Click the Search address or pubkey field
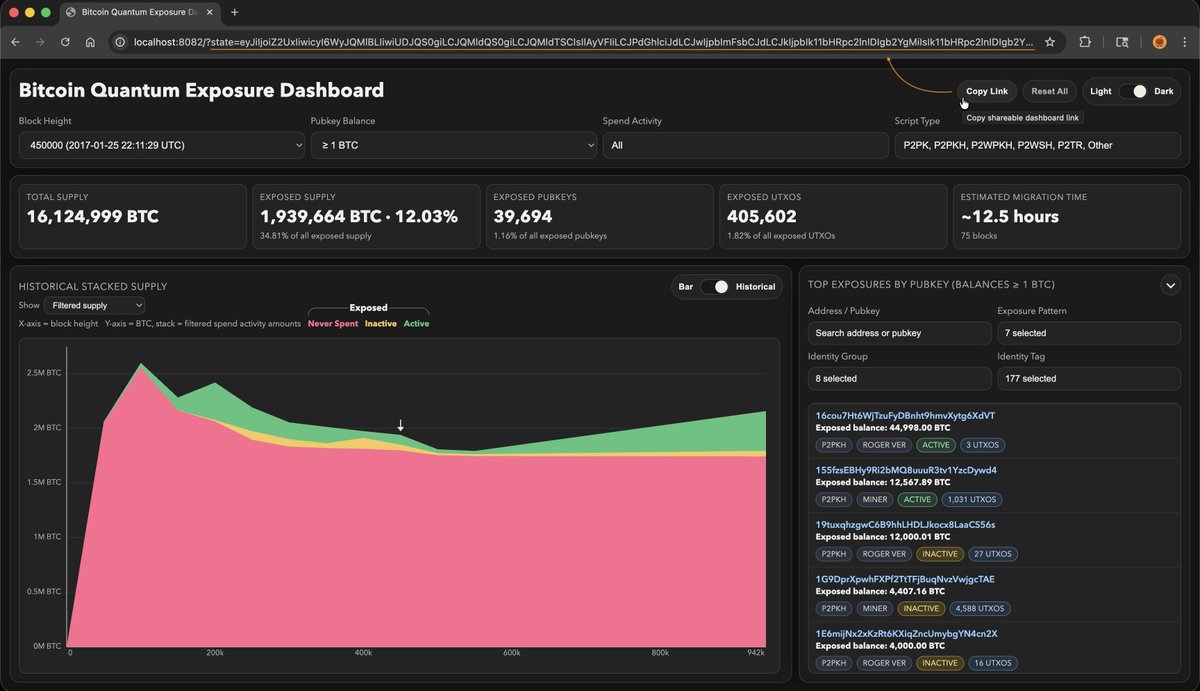This screenshot has height=691, width=1200. click(x=899, y=333)
